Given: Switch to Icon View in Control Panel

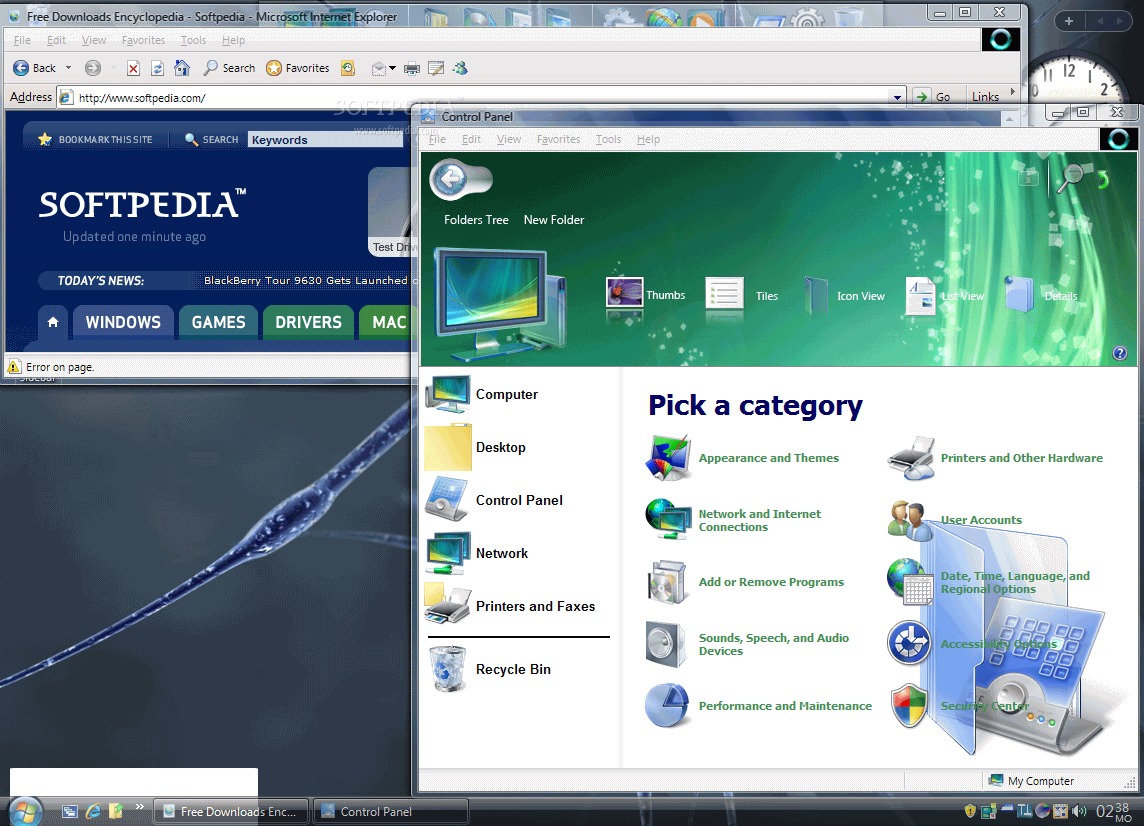Looking at the screenshot, I should point(843,296).
